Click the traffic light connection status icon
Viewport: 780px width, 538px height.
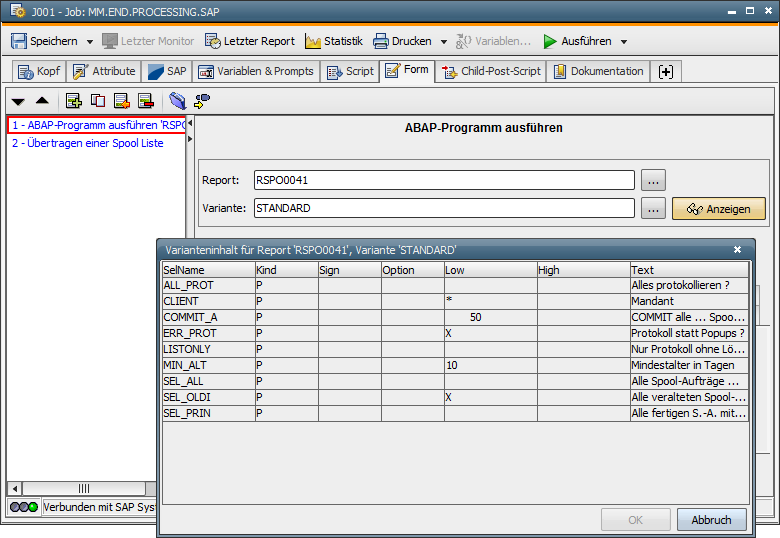[x=24, y=507]
